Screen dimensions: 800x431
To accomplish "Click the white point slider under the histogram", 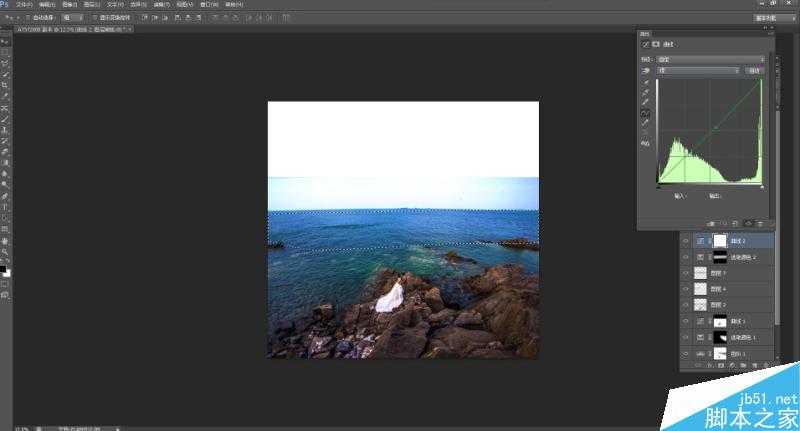I will point(760,186).
